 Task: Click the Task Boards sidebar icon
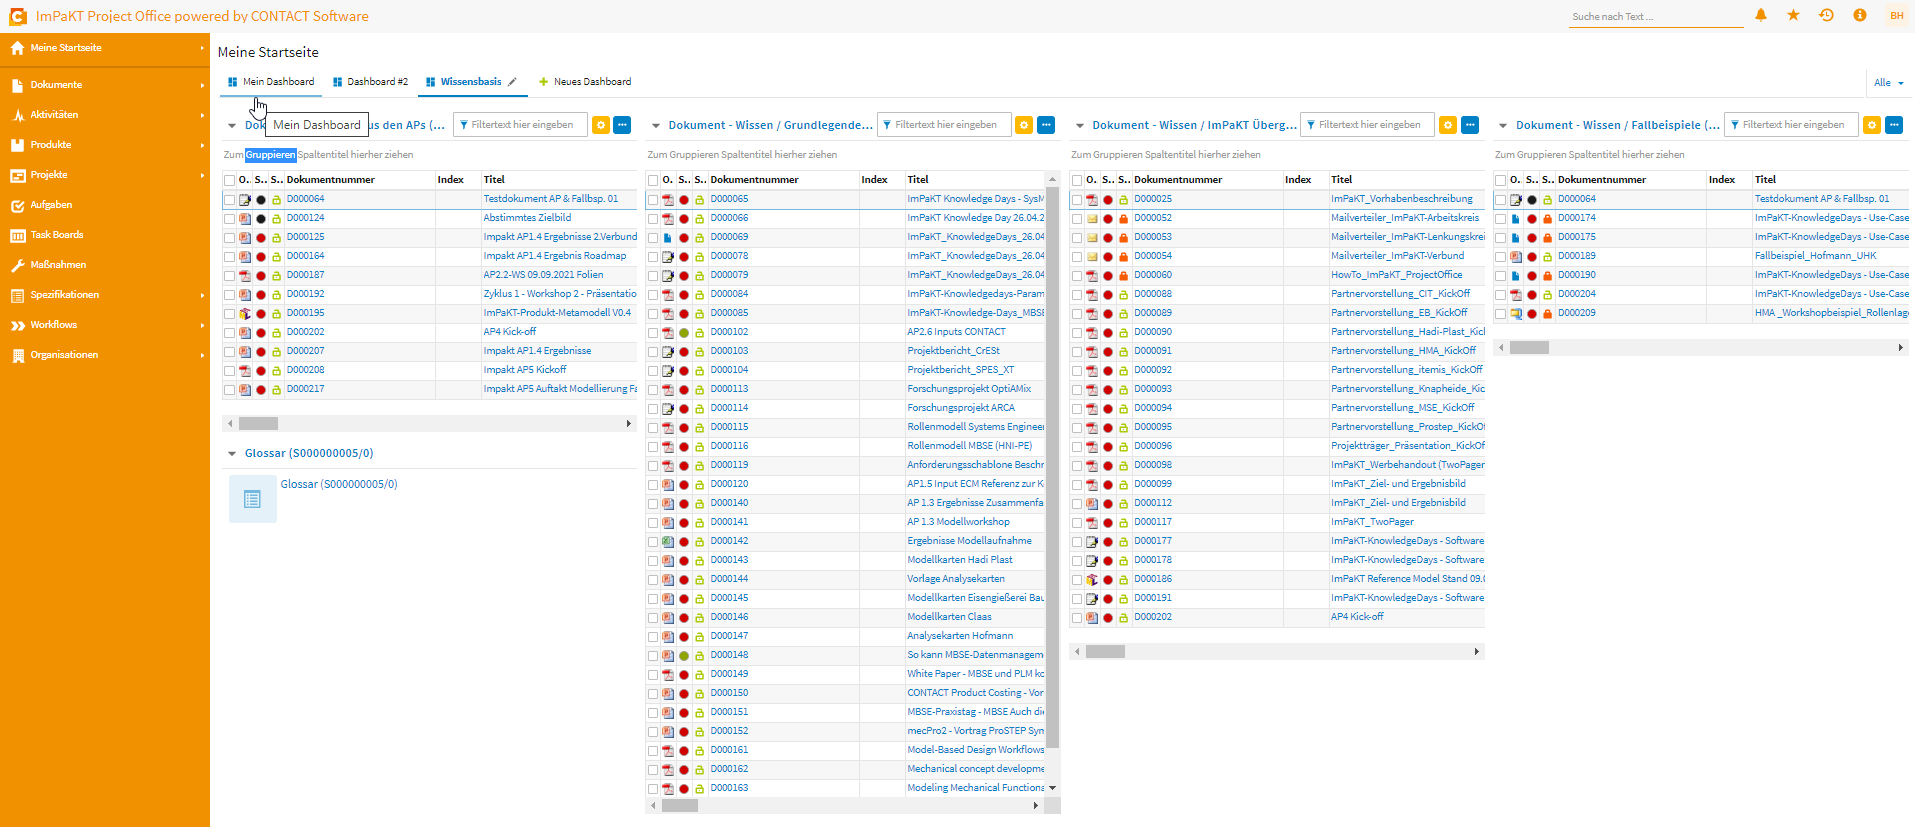[x=17, y=235]
